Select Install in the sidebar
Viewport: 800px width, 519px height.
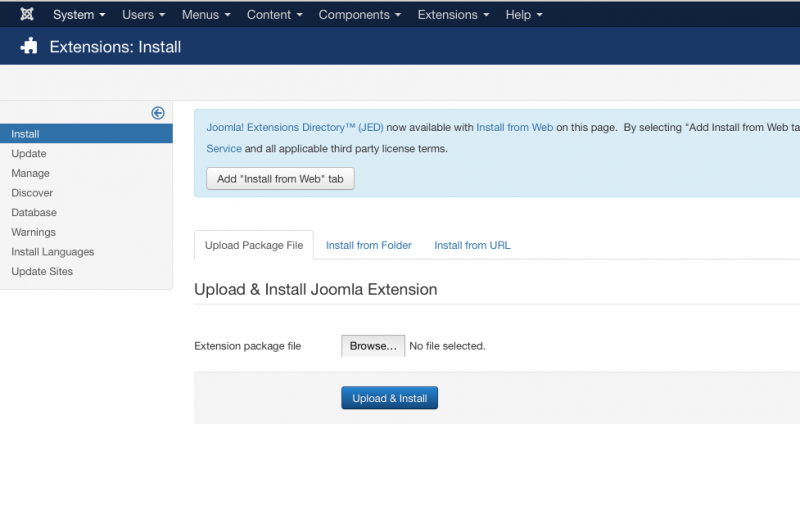pos(86,134)
